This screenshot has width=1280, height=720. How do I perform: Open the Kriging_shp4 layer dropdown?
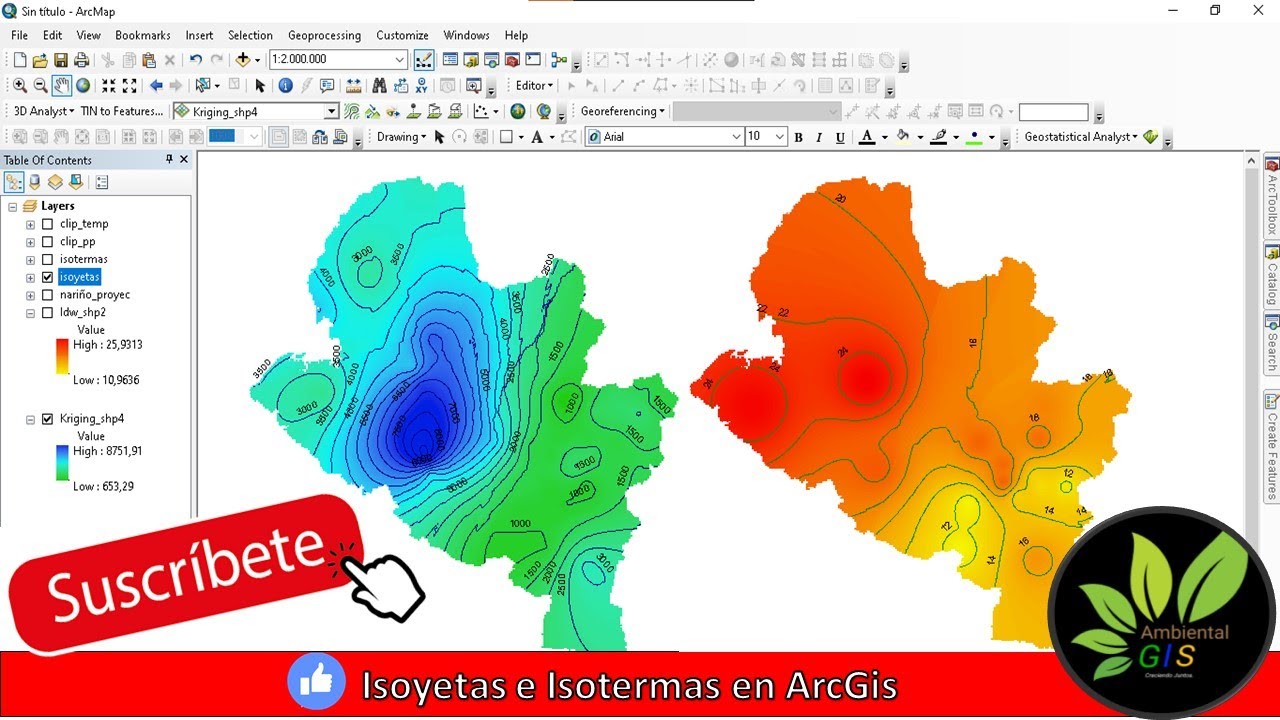(x=331, y=111)
